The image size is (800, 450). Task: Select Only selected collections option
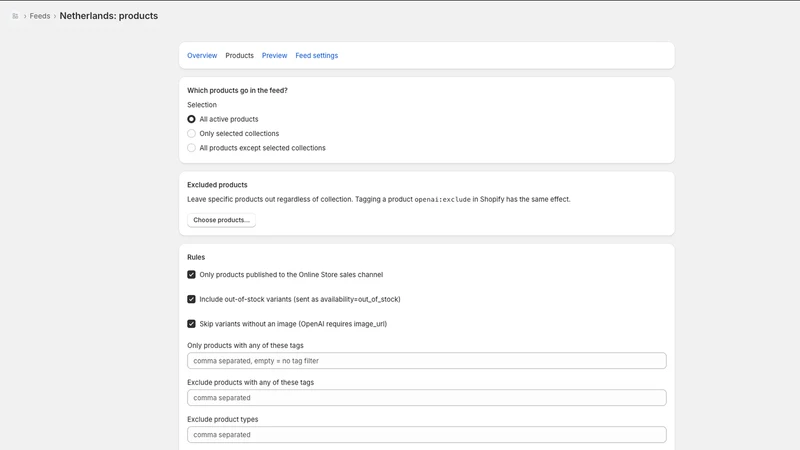[x=191, y=133]
